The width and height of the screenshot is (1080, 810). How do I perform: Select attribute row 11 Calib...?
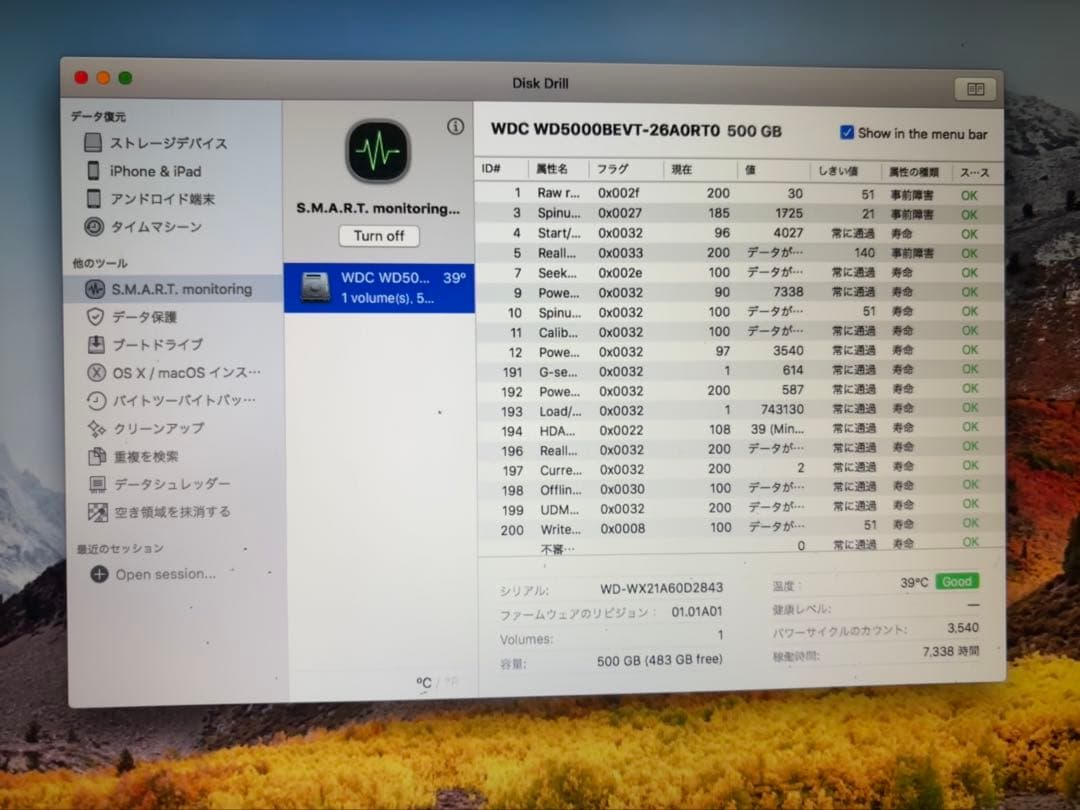pos(738,331)
